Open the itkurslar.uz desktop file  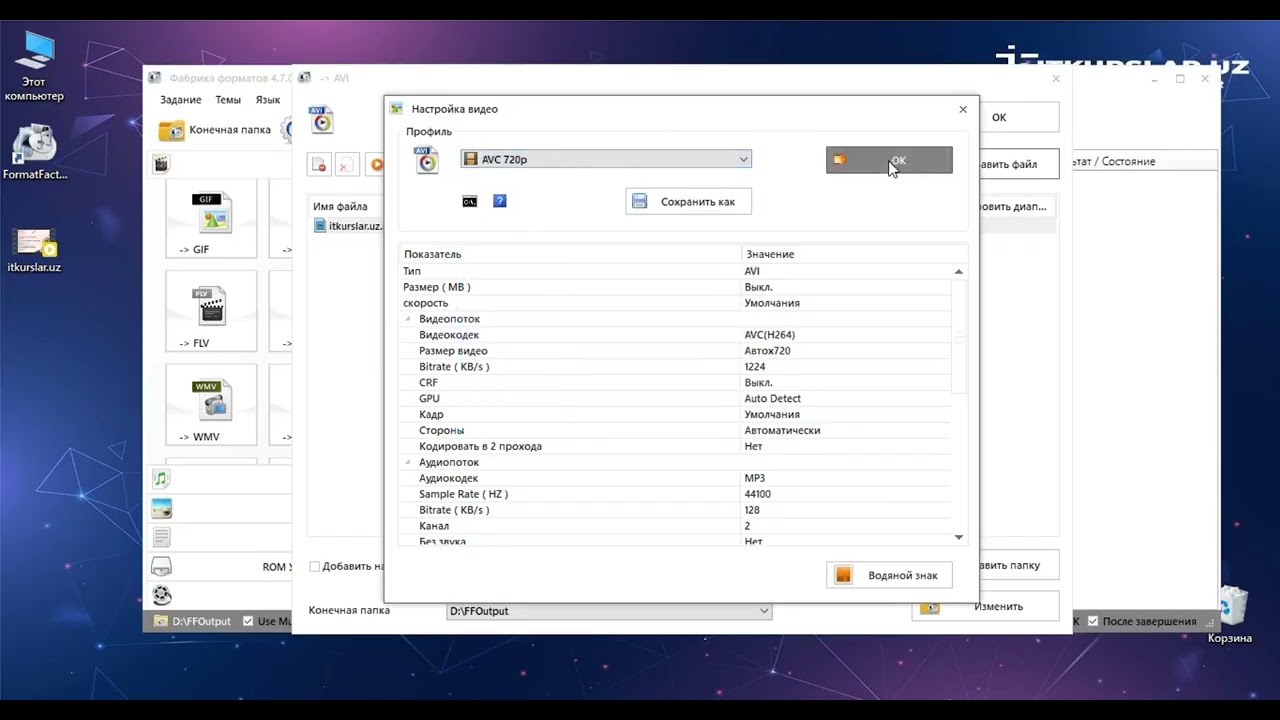[34, 251]
